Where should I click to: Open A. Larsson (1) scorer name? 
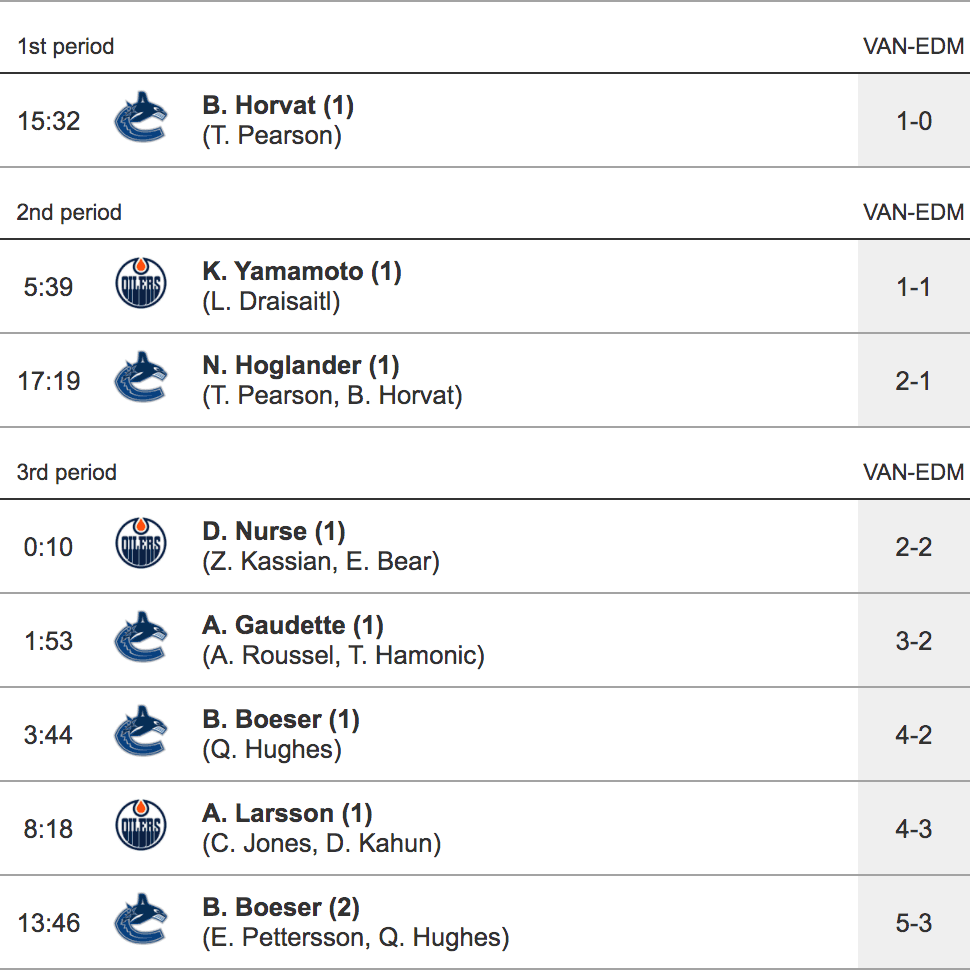(x=286, y=813)
